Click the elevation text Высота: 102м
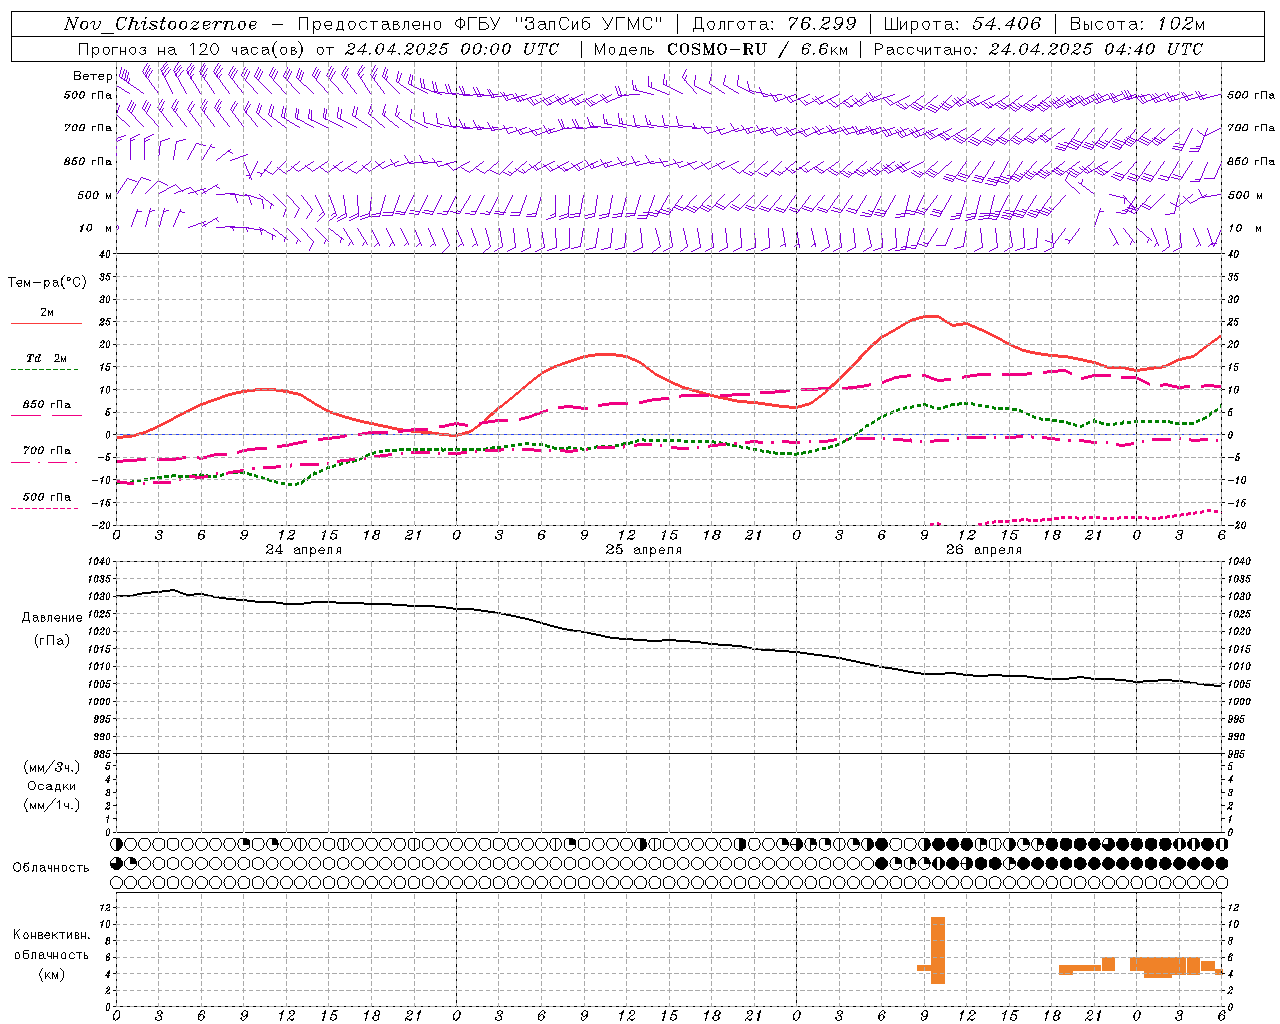Image resolution: width=1280 pixels, height=1024 pixels. click(1137, 24)
